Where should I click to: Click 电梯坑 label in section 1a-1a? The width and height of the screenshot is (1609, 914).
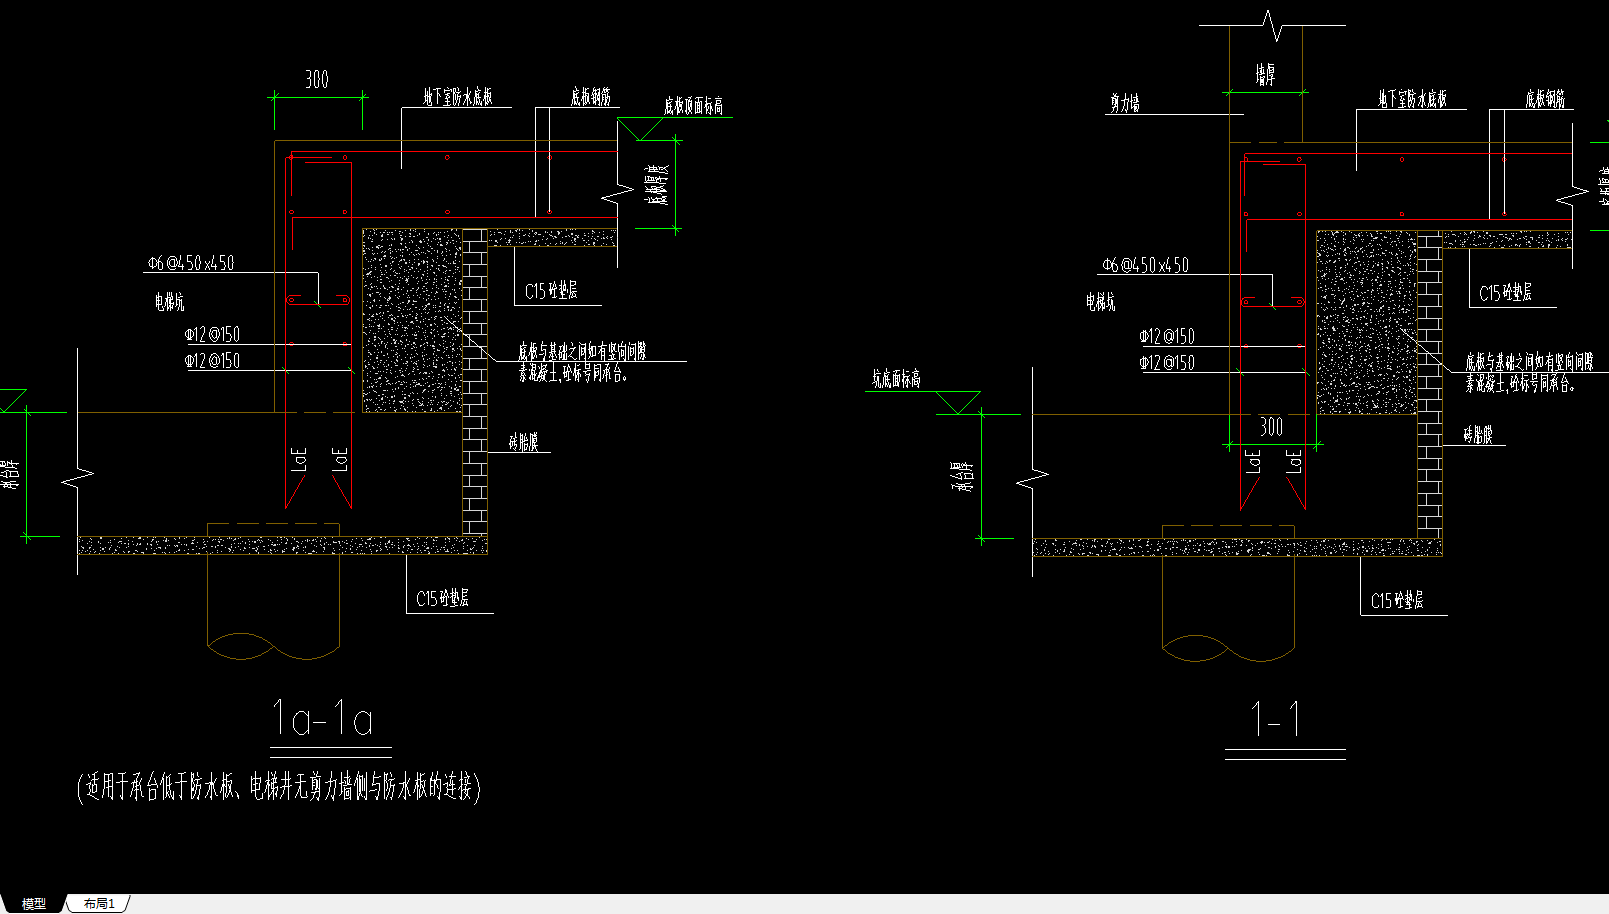pyautogui.click(x=169, y=301)
